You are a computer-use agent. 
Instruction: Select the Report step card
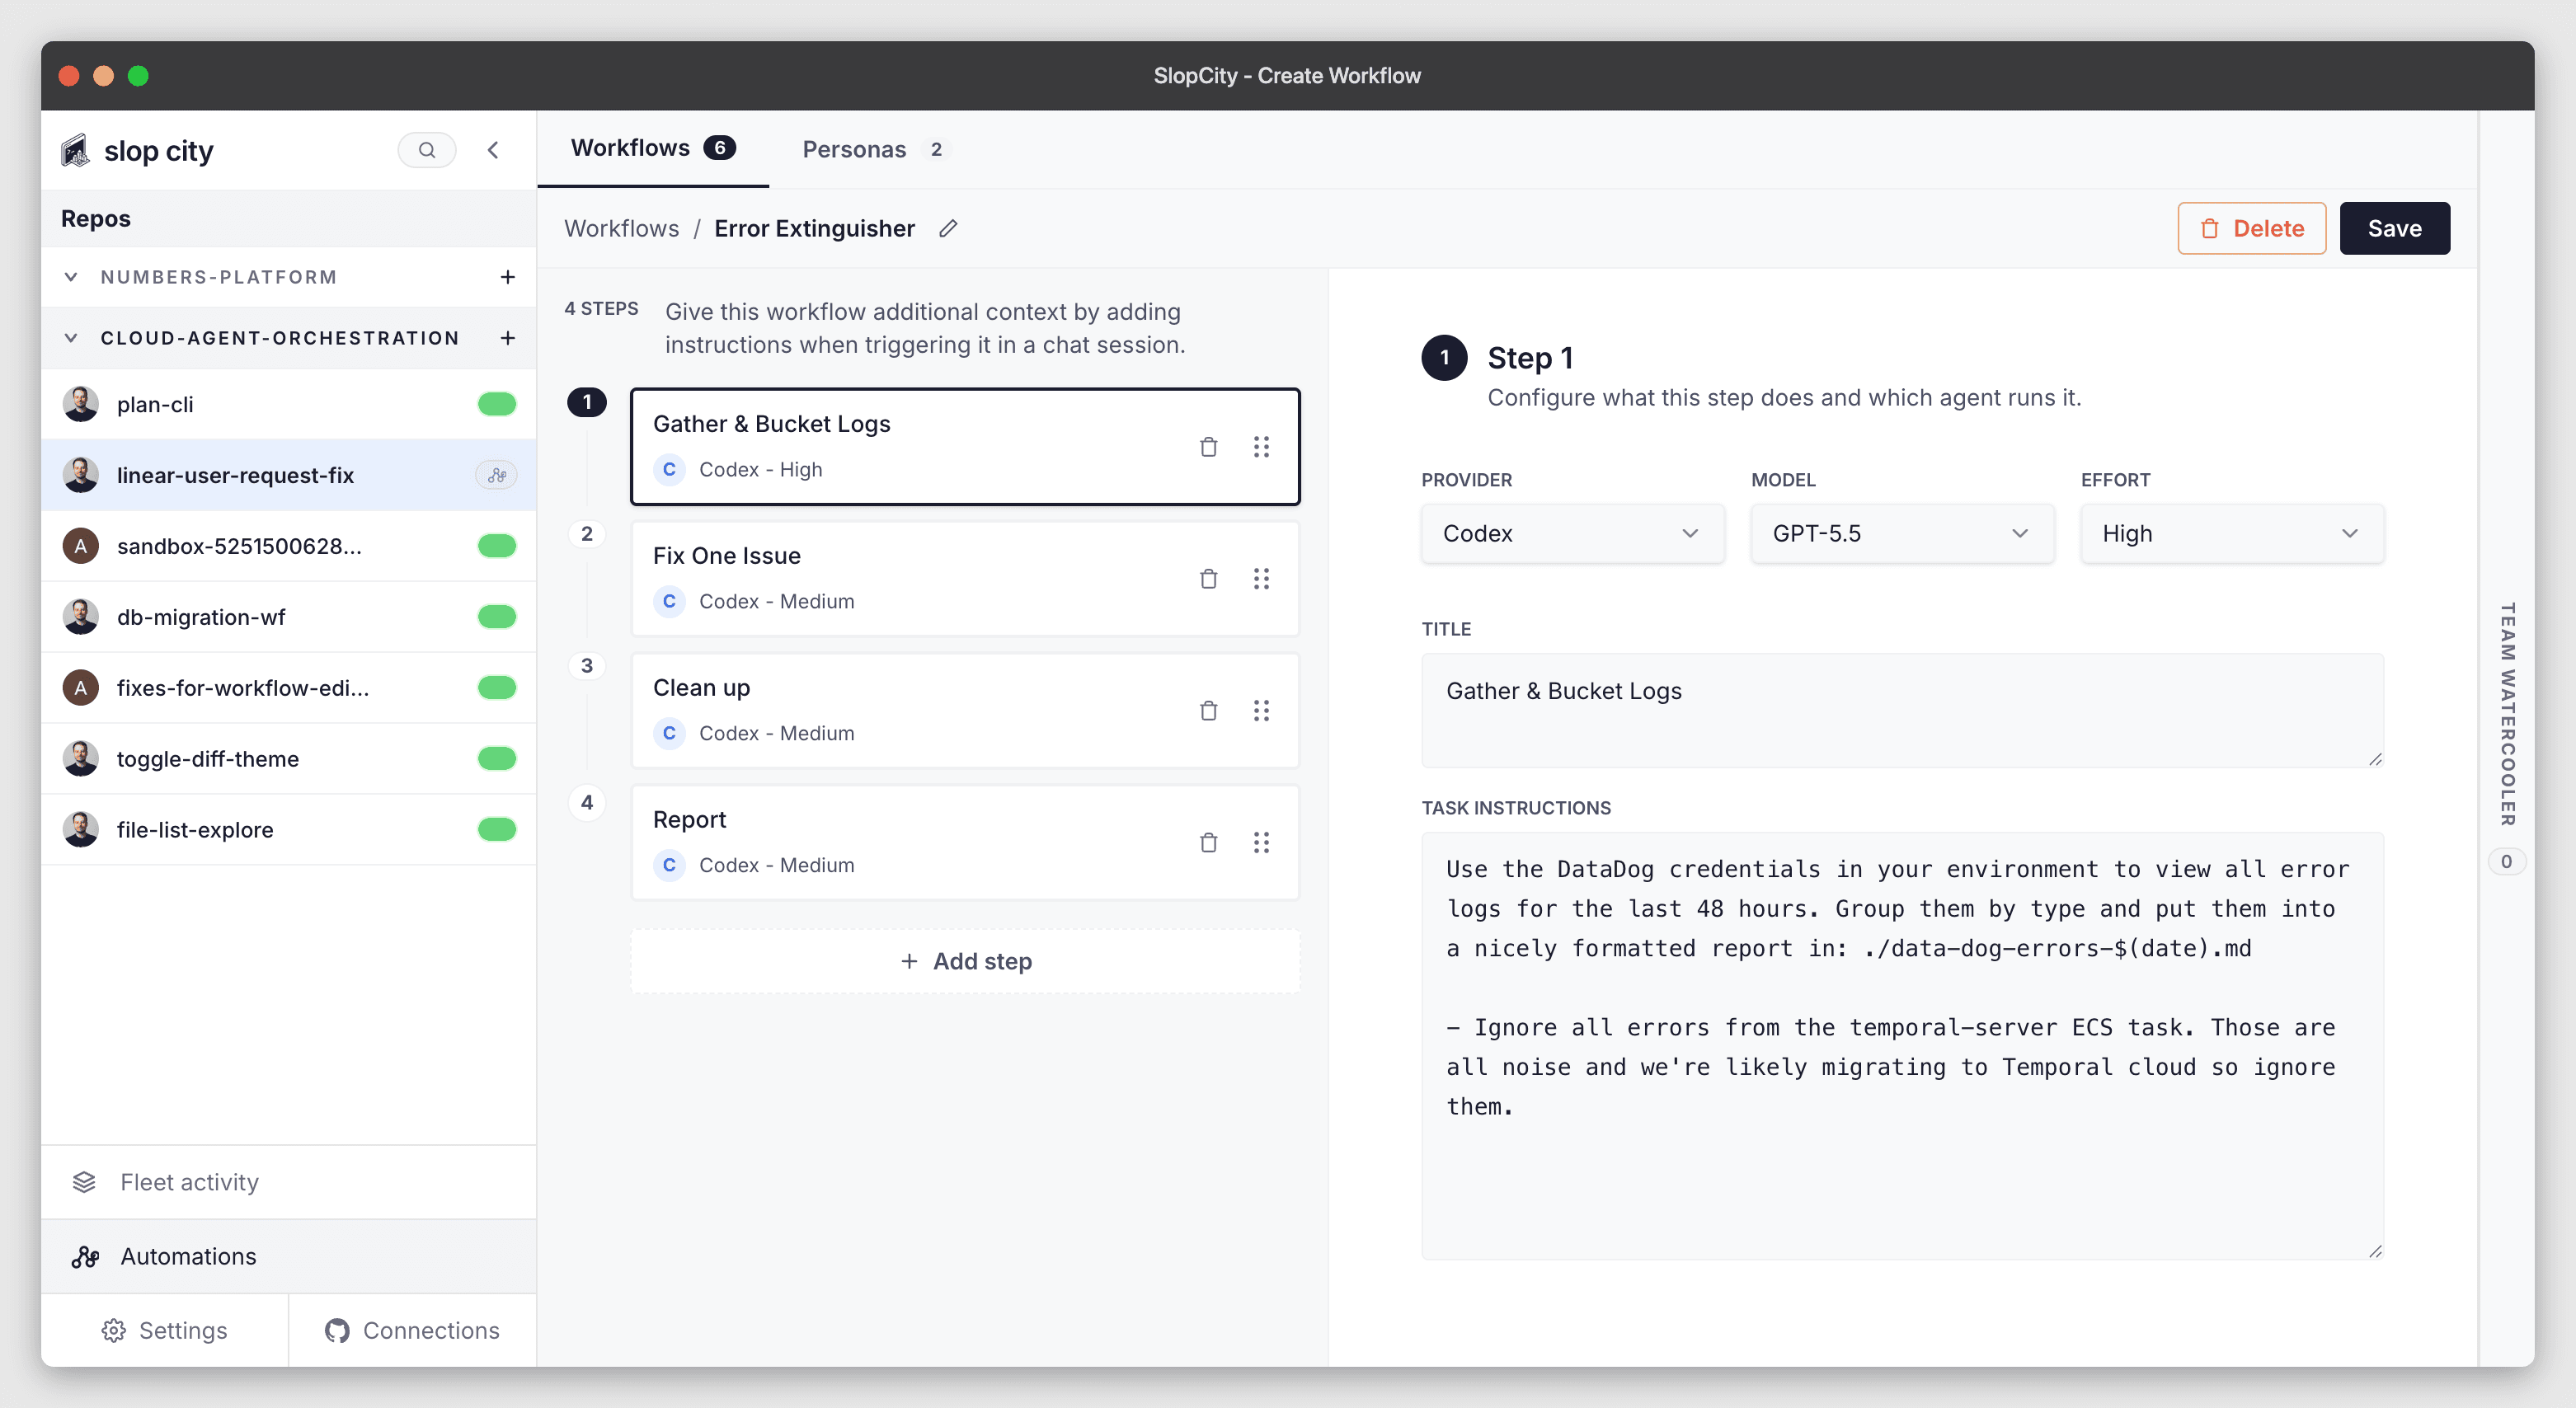(965, 843)
